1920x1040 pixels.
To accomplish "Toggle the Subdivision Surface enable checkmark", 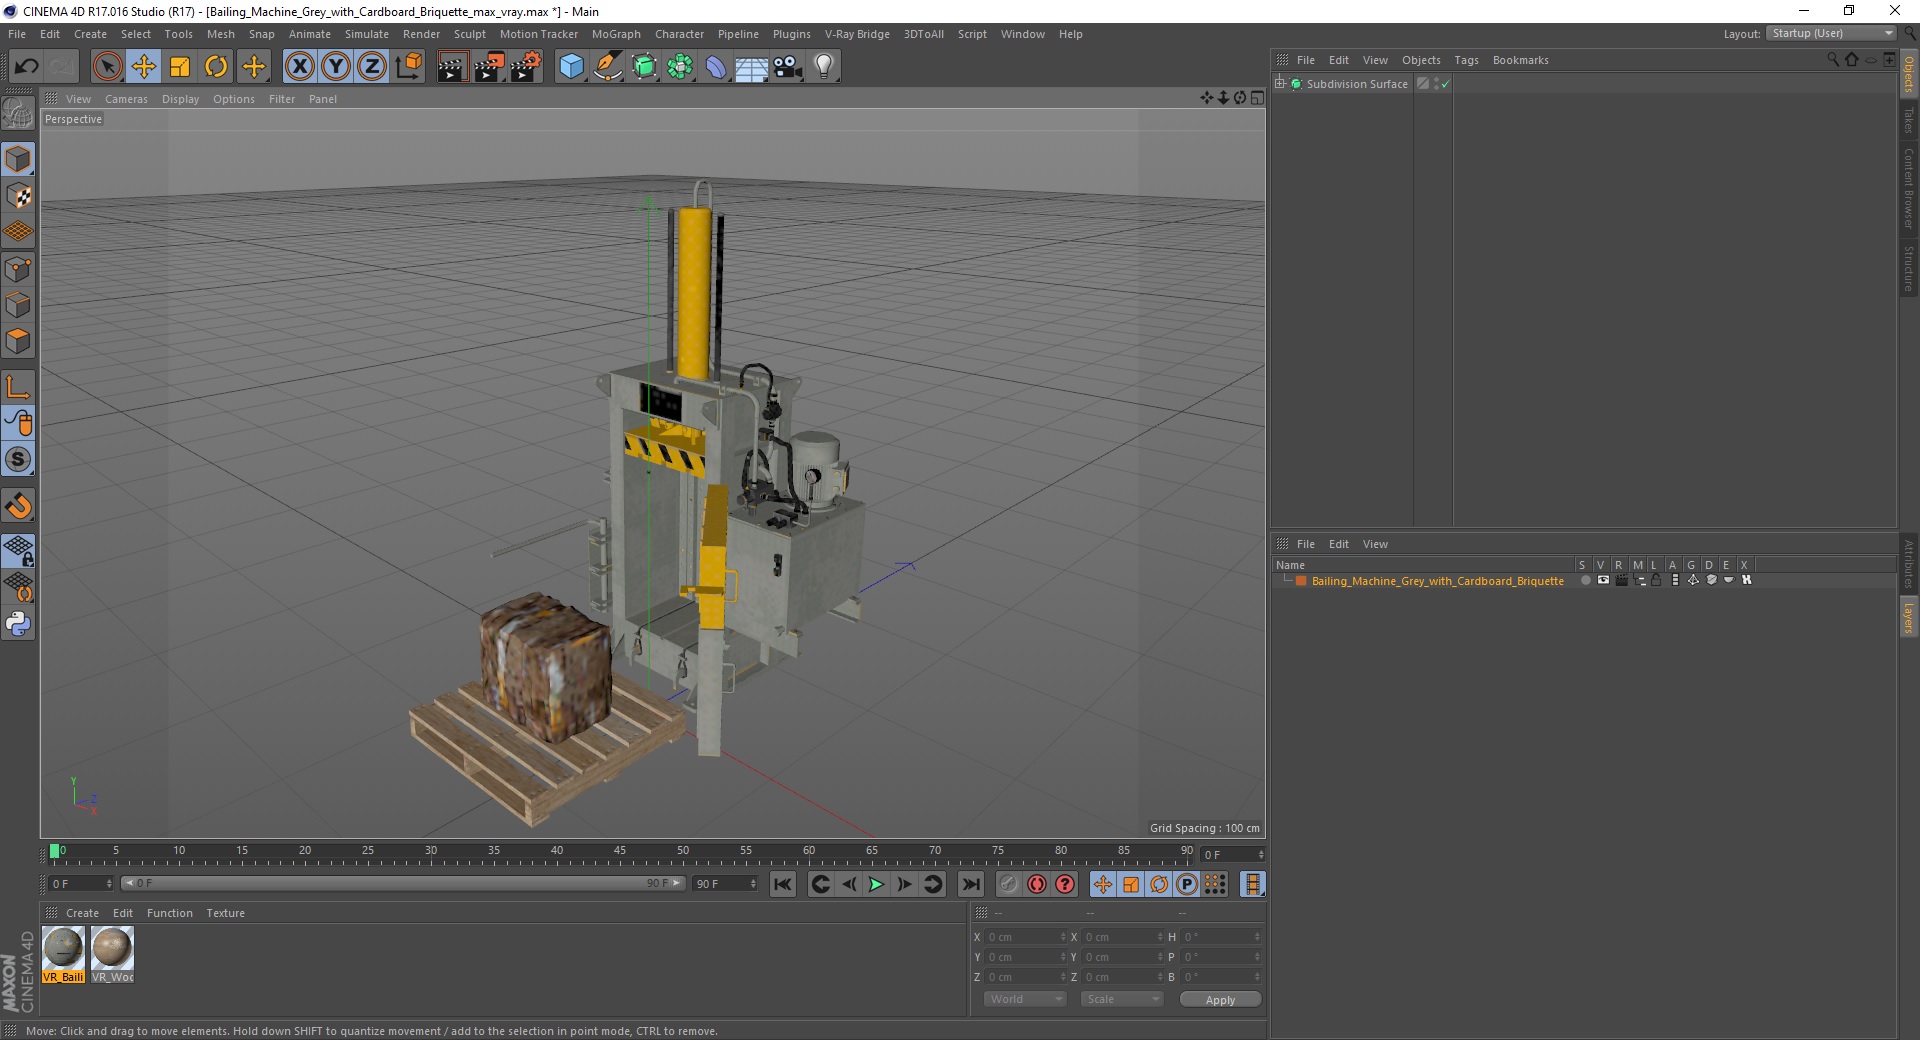I will tap(1445, 84).
